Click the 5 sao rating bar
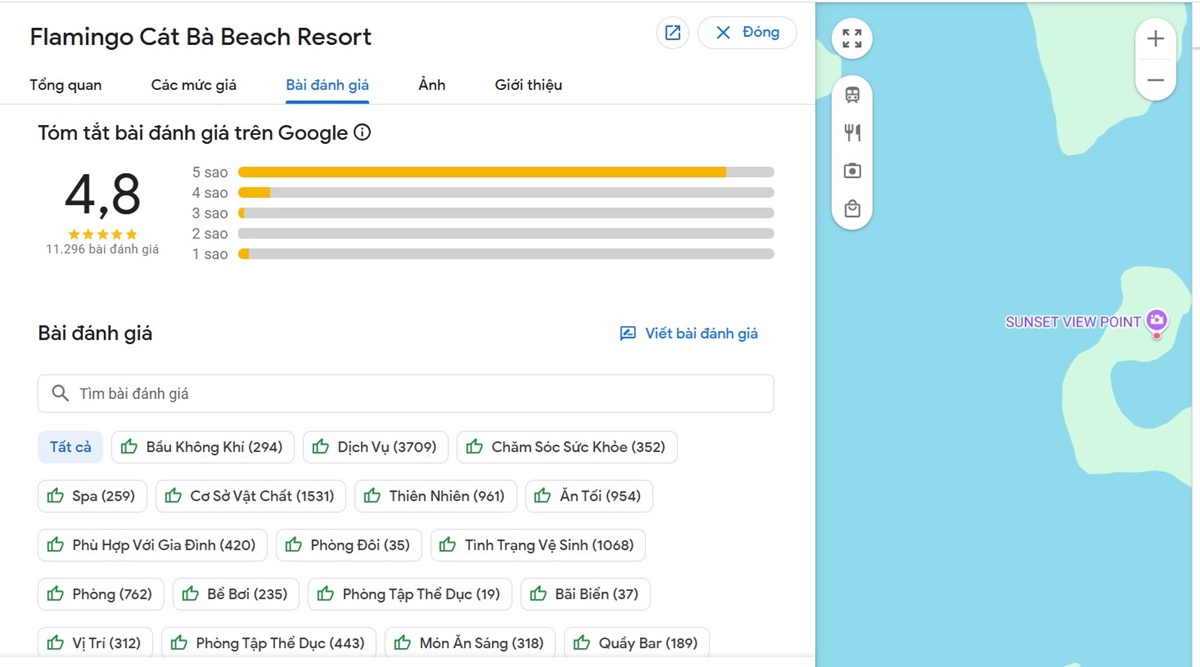This screenshot has height=667, width=1200. 506,172
